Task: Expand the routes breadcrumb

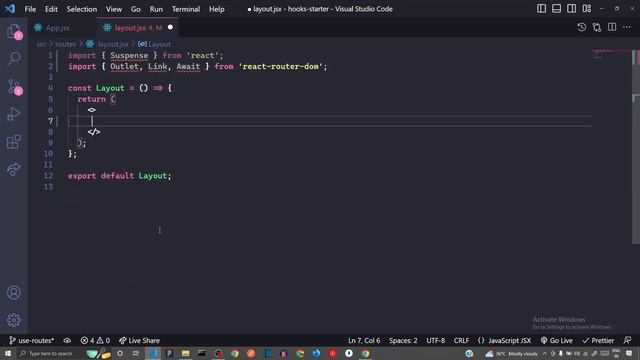Action: (x=65, y=44)
